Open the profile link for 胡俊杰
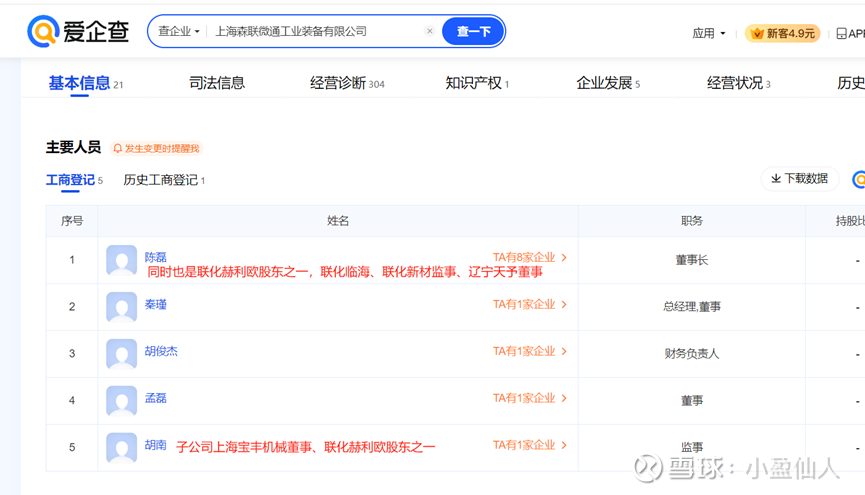Image resolution: width=865 pixels, height=495 pixels. (x=161, y=352)
